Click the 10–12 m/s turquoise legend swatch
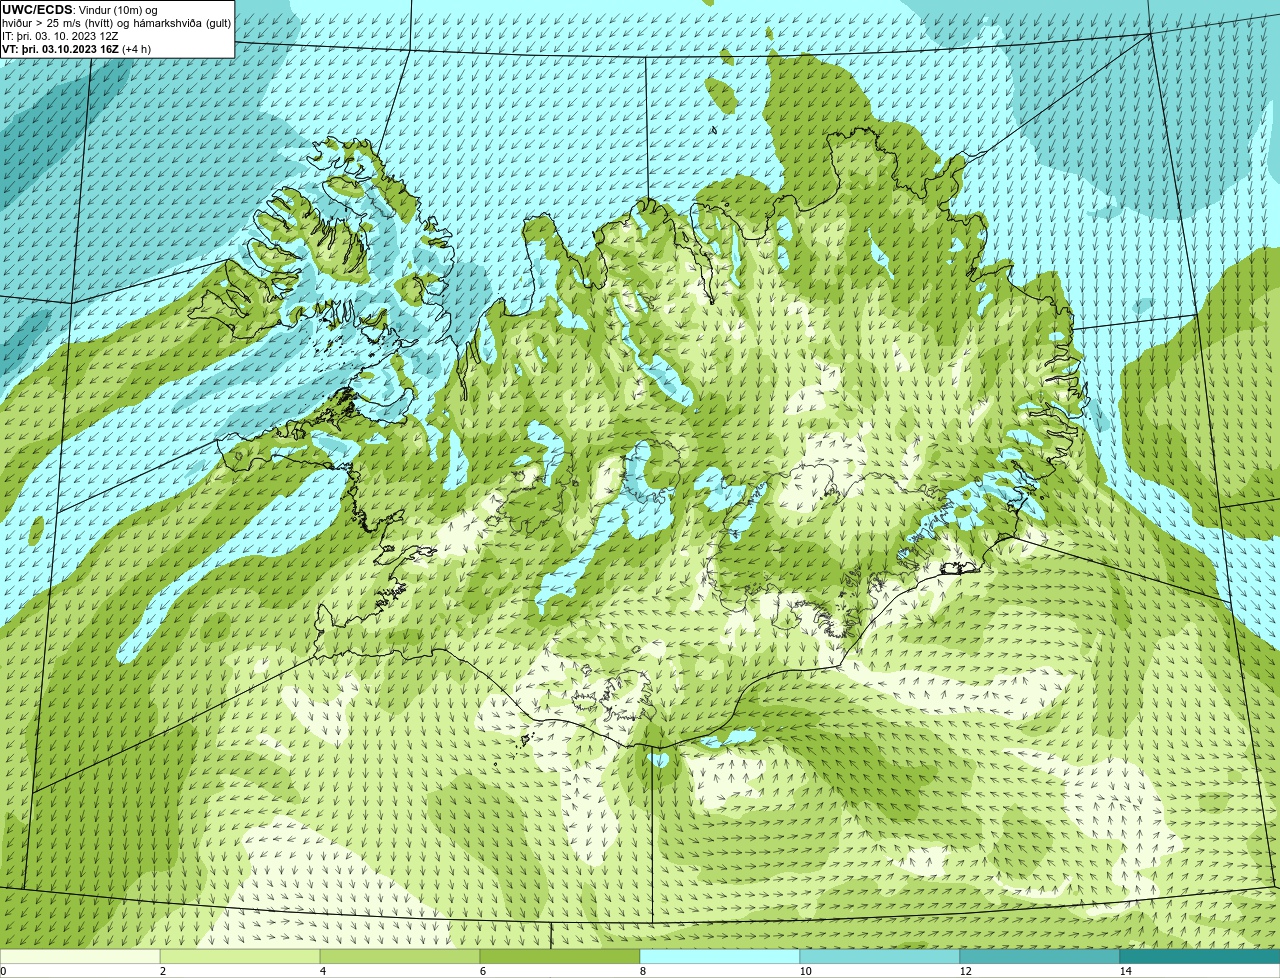 [x=880, y=957]
